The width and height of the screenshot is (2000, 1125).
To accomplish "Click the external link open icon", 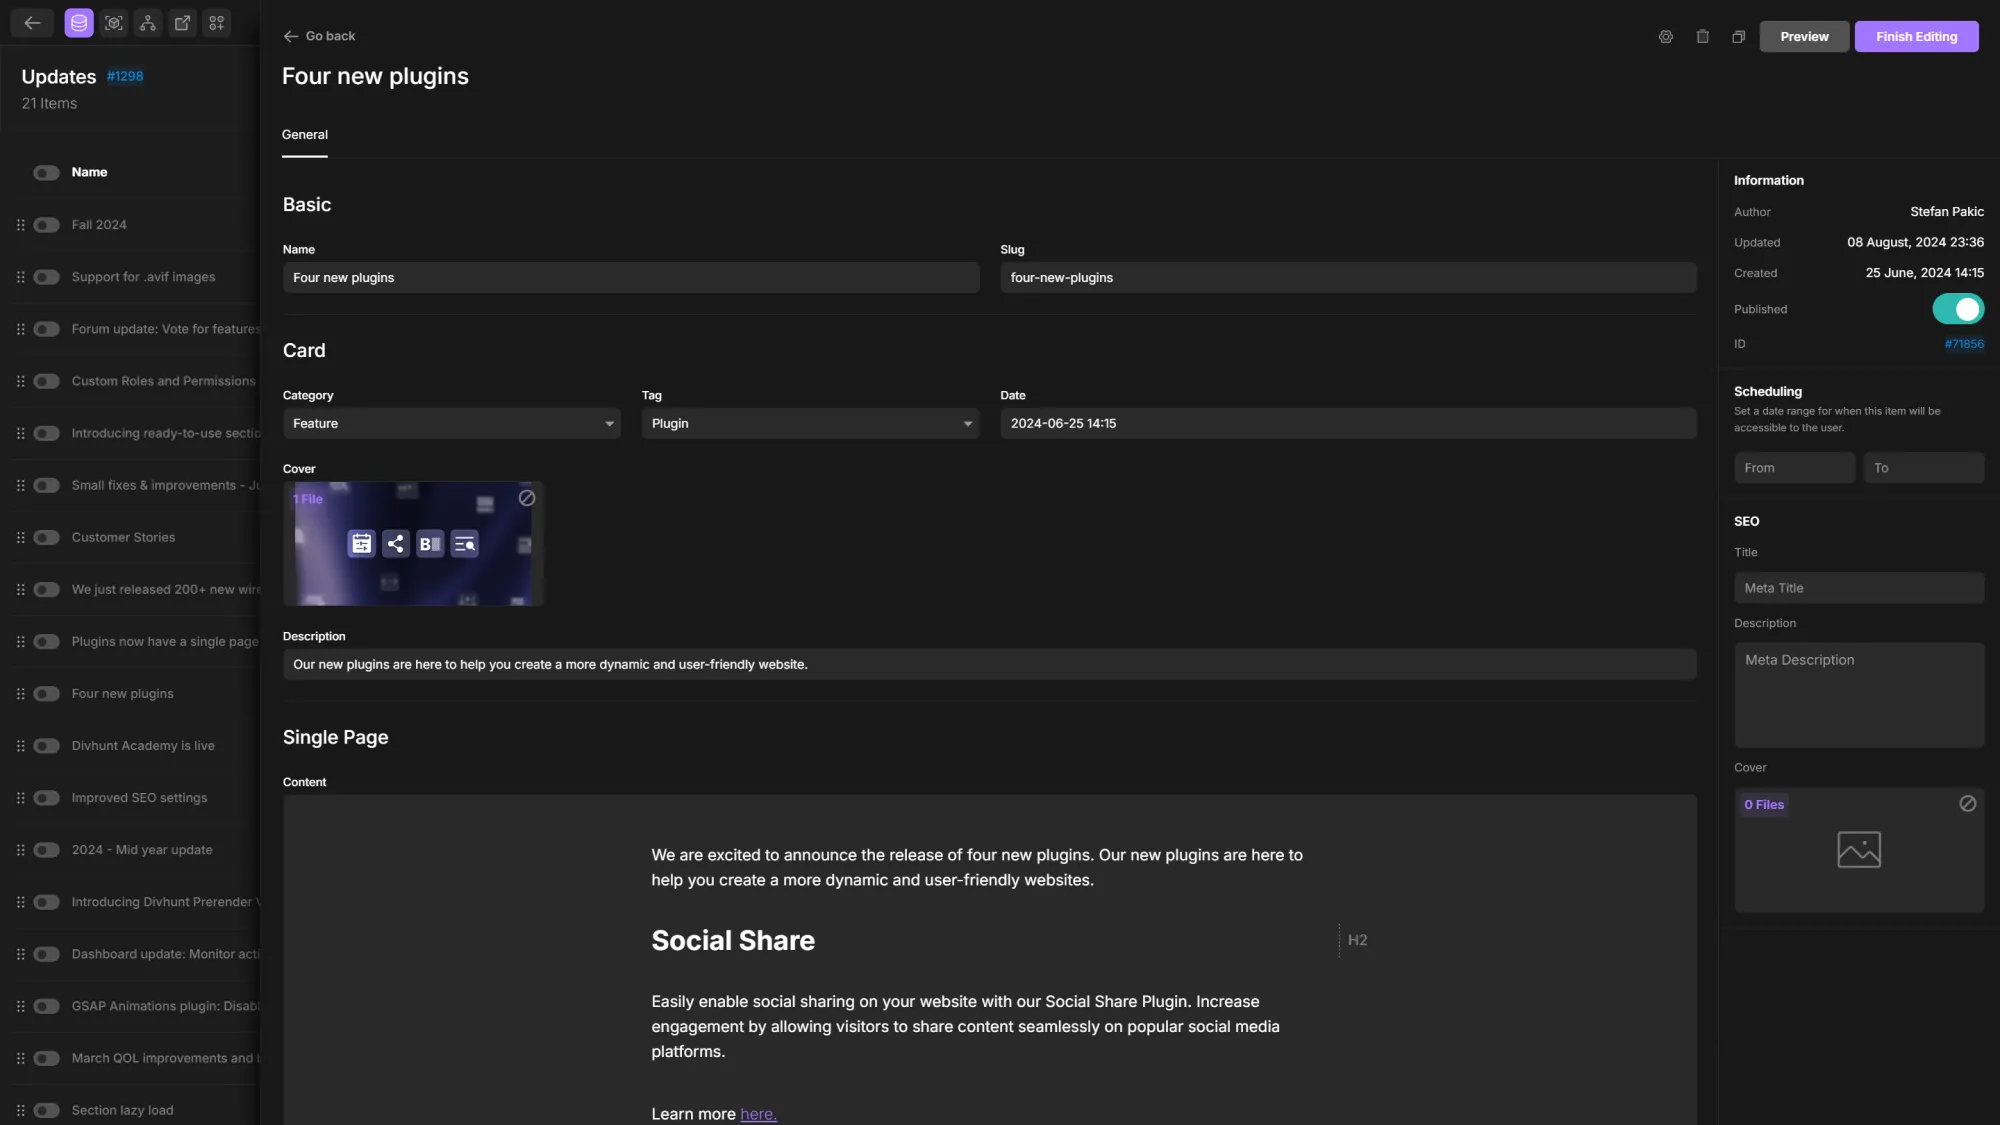I will pos(182,23).
